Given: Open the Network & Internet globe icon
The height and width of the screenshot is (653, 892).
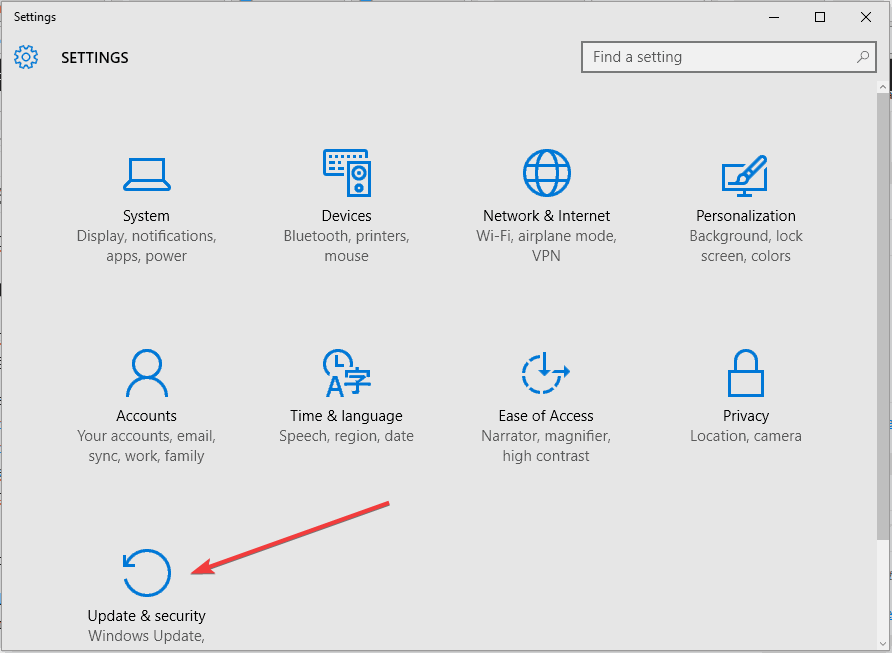Looking at the screenshot, I should click(x=547, y=173).
